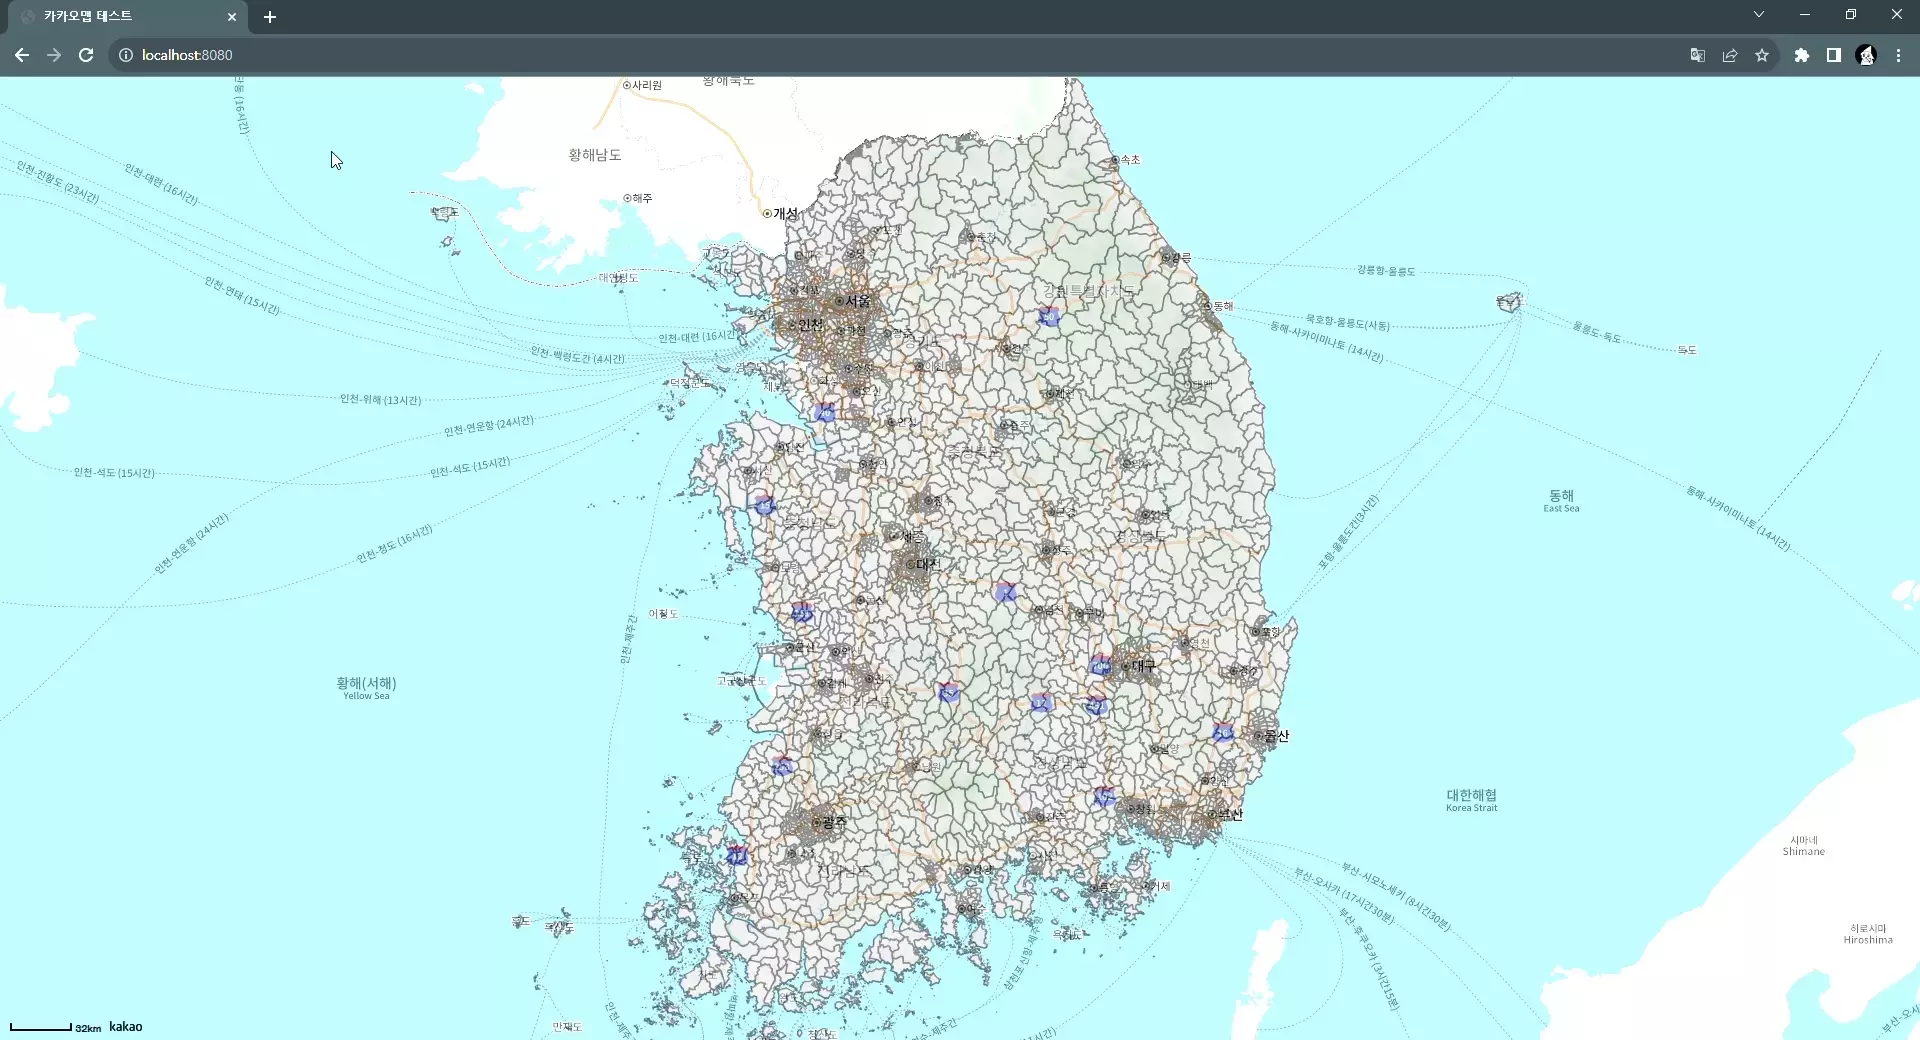Bookmark this tab with the star

click(1762, 55)
